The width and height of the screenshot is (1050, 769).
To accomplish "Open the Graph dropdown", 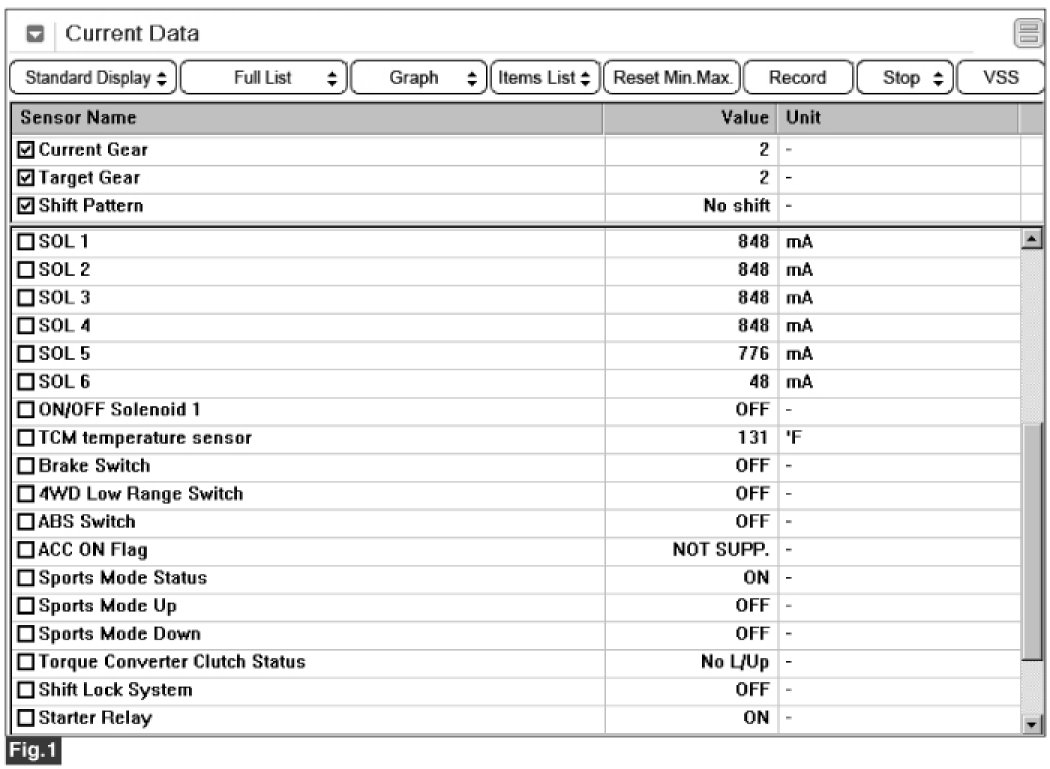I will 419,78.
